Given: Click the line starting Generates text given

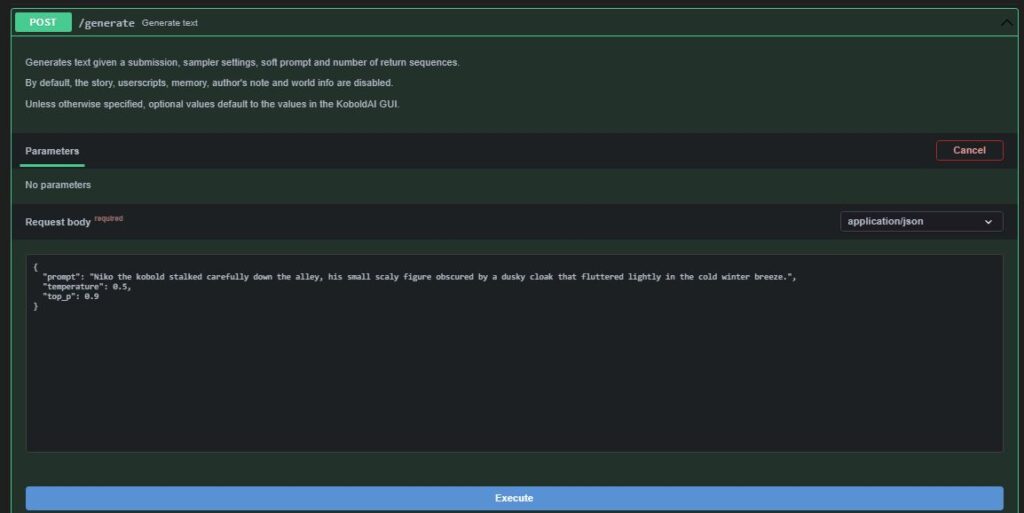Looking at the screenshot, I should 242,62.
